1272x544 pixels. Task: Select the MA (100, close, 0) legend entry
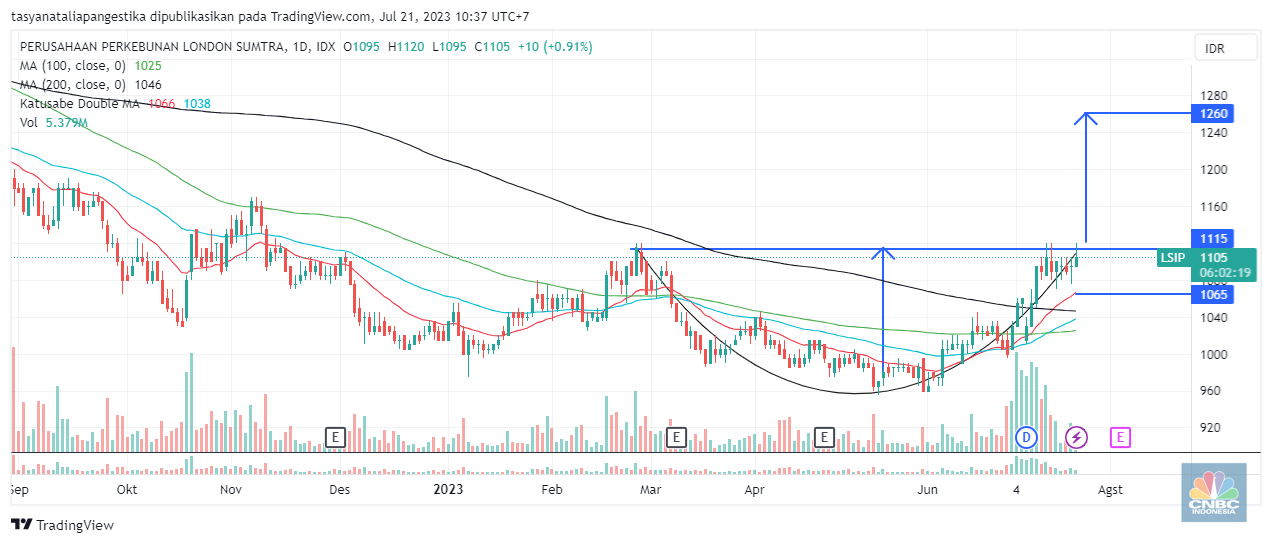pyautogui.click(x=70, y=66)
